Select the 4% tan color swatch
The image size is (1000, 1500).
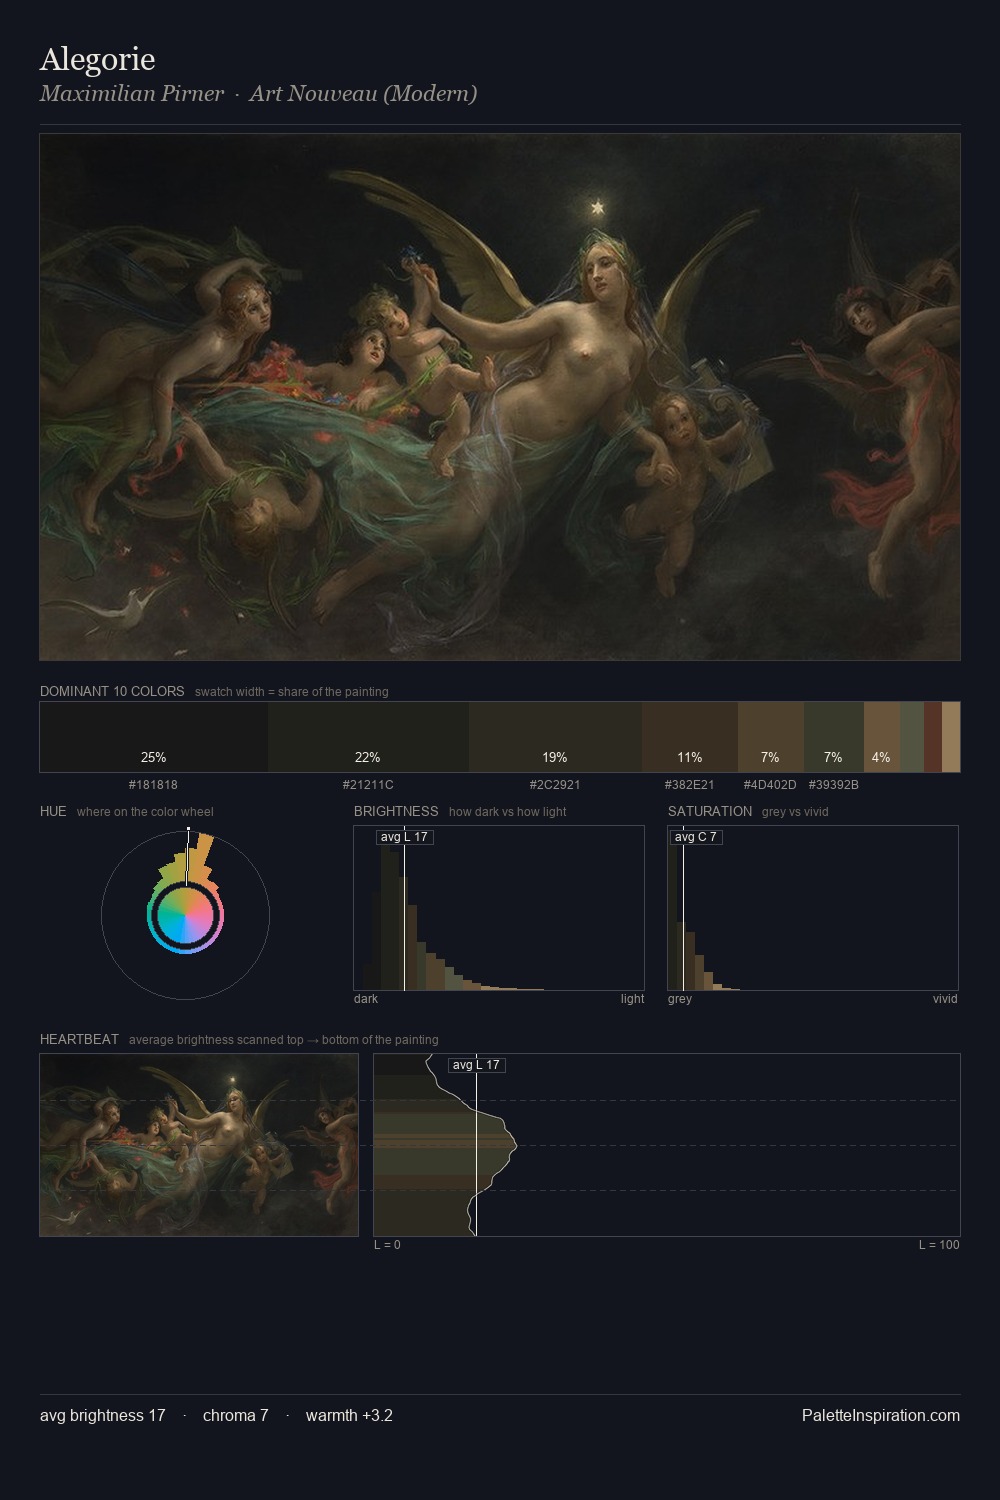pos(882,737)
